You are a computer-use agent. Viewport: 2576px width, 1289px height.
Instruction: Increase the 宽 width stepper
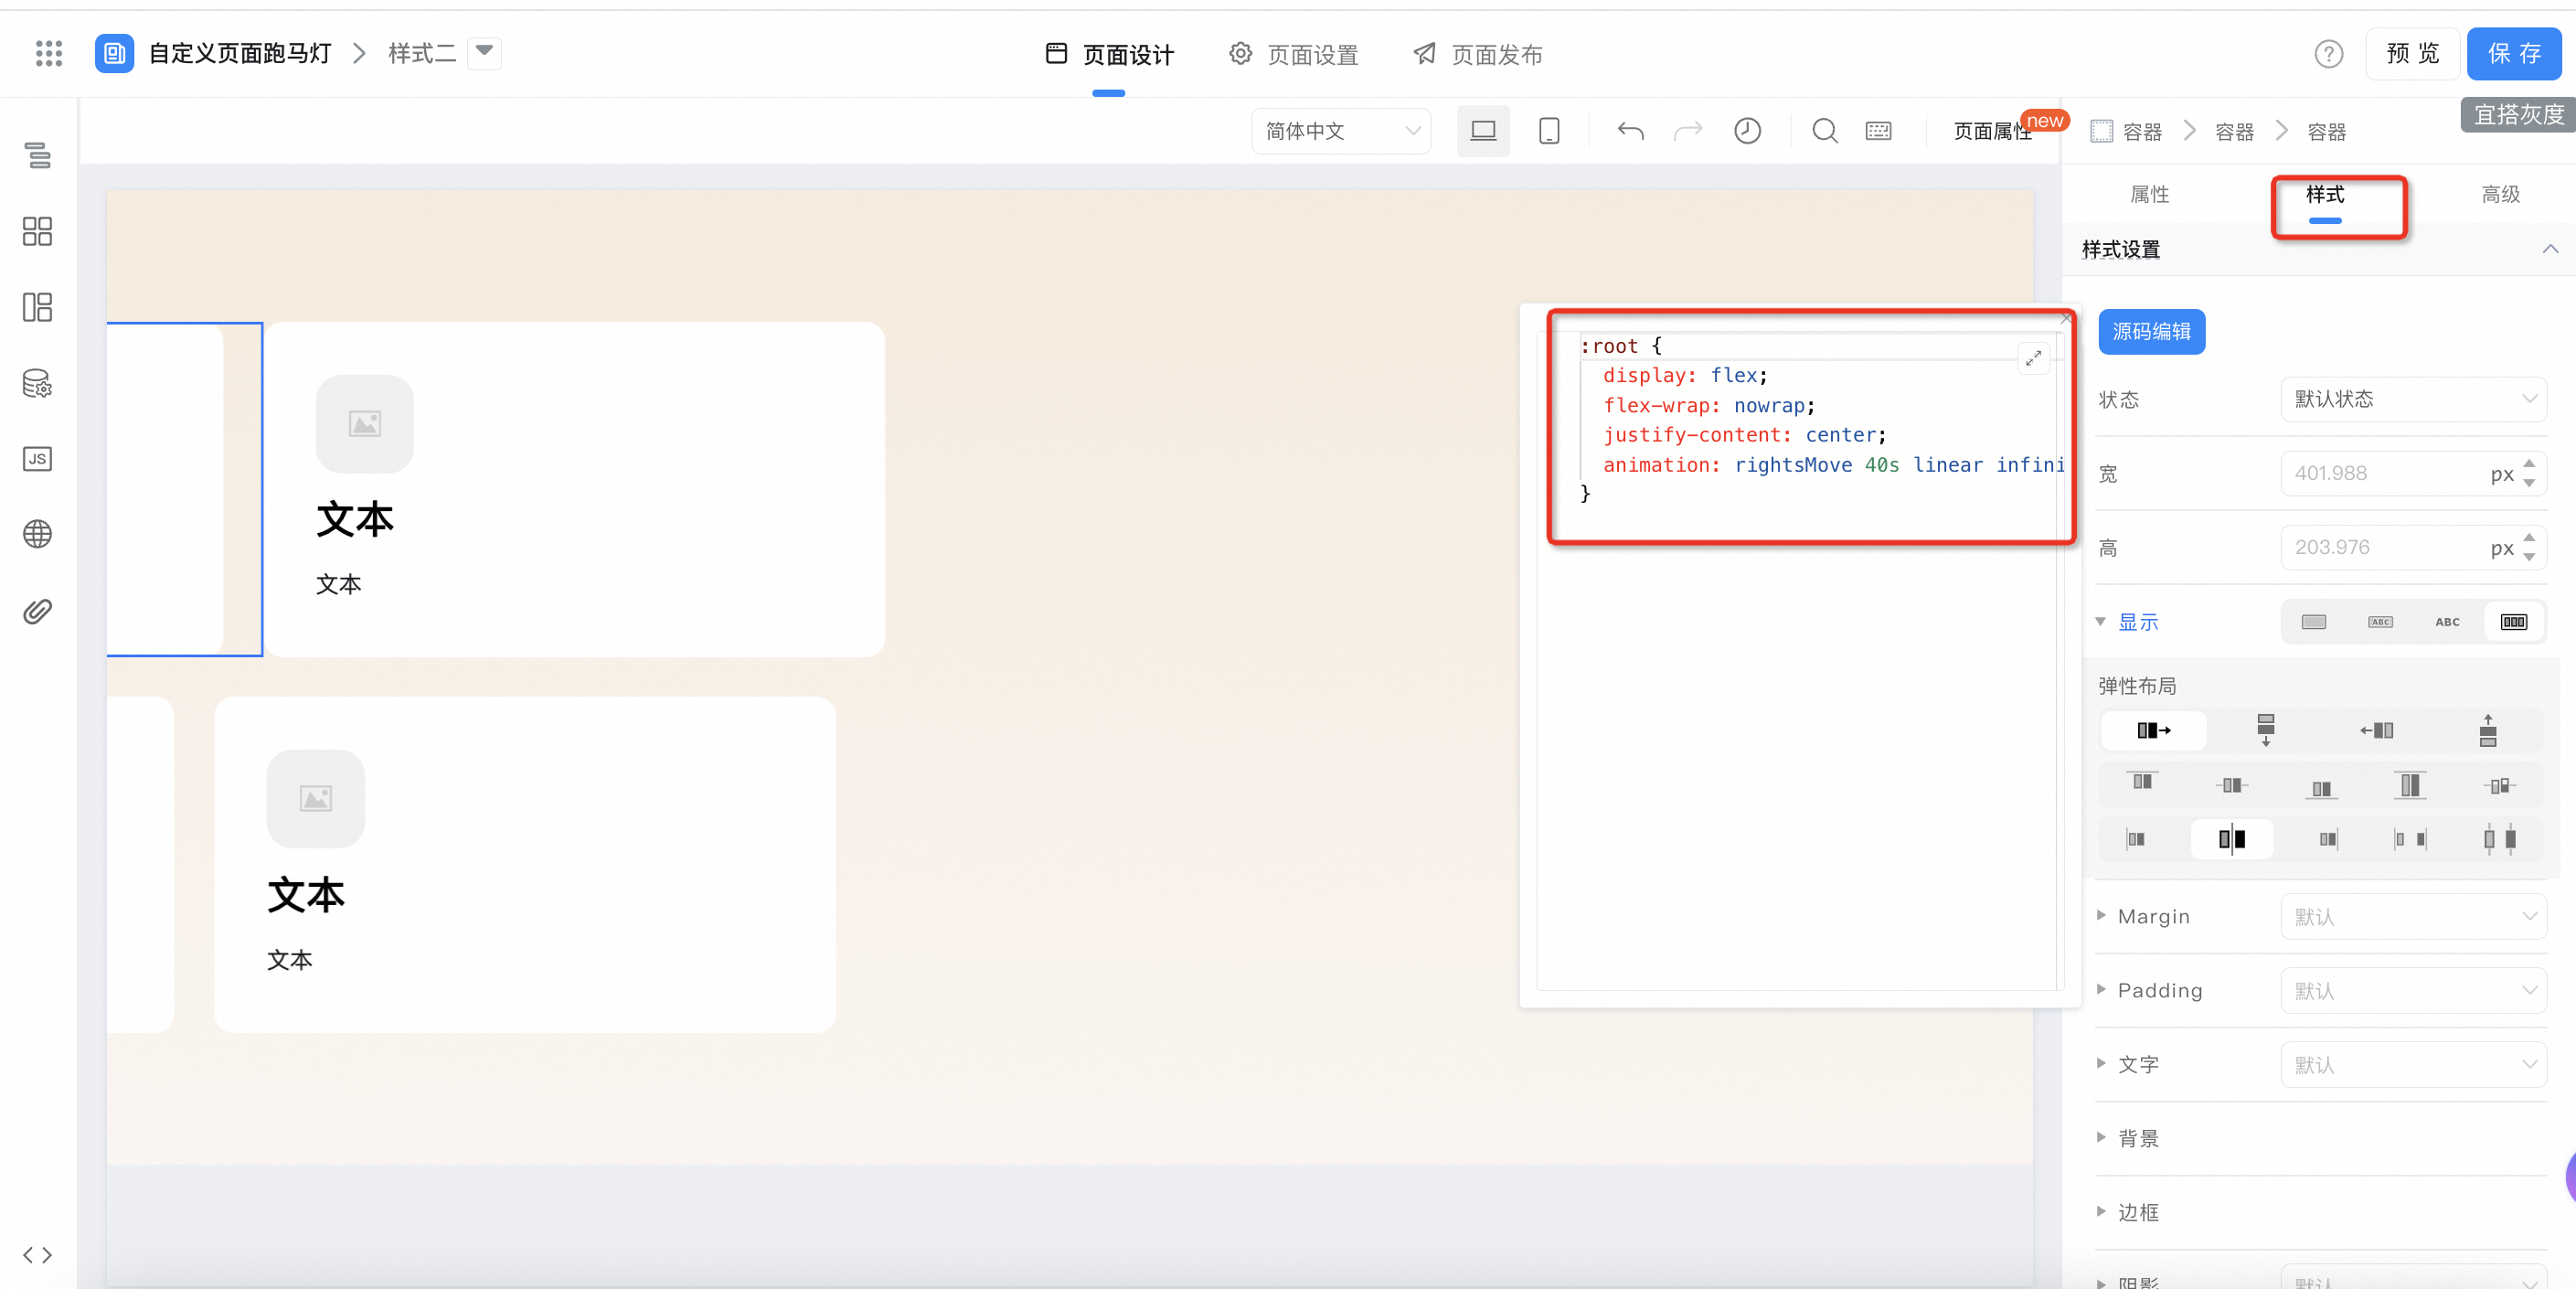pyautogui.click(x=2529, y=464)
